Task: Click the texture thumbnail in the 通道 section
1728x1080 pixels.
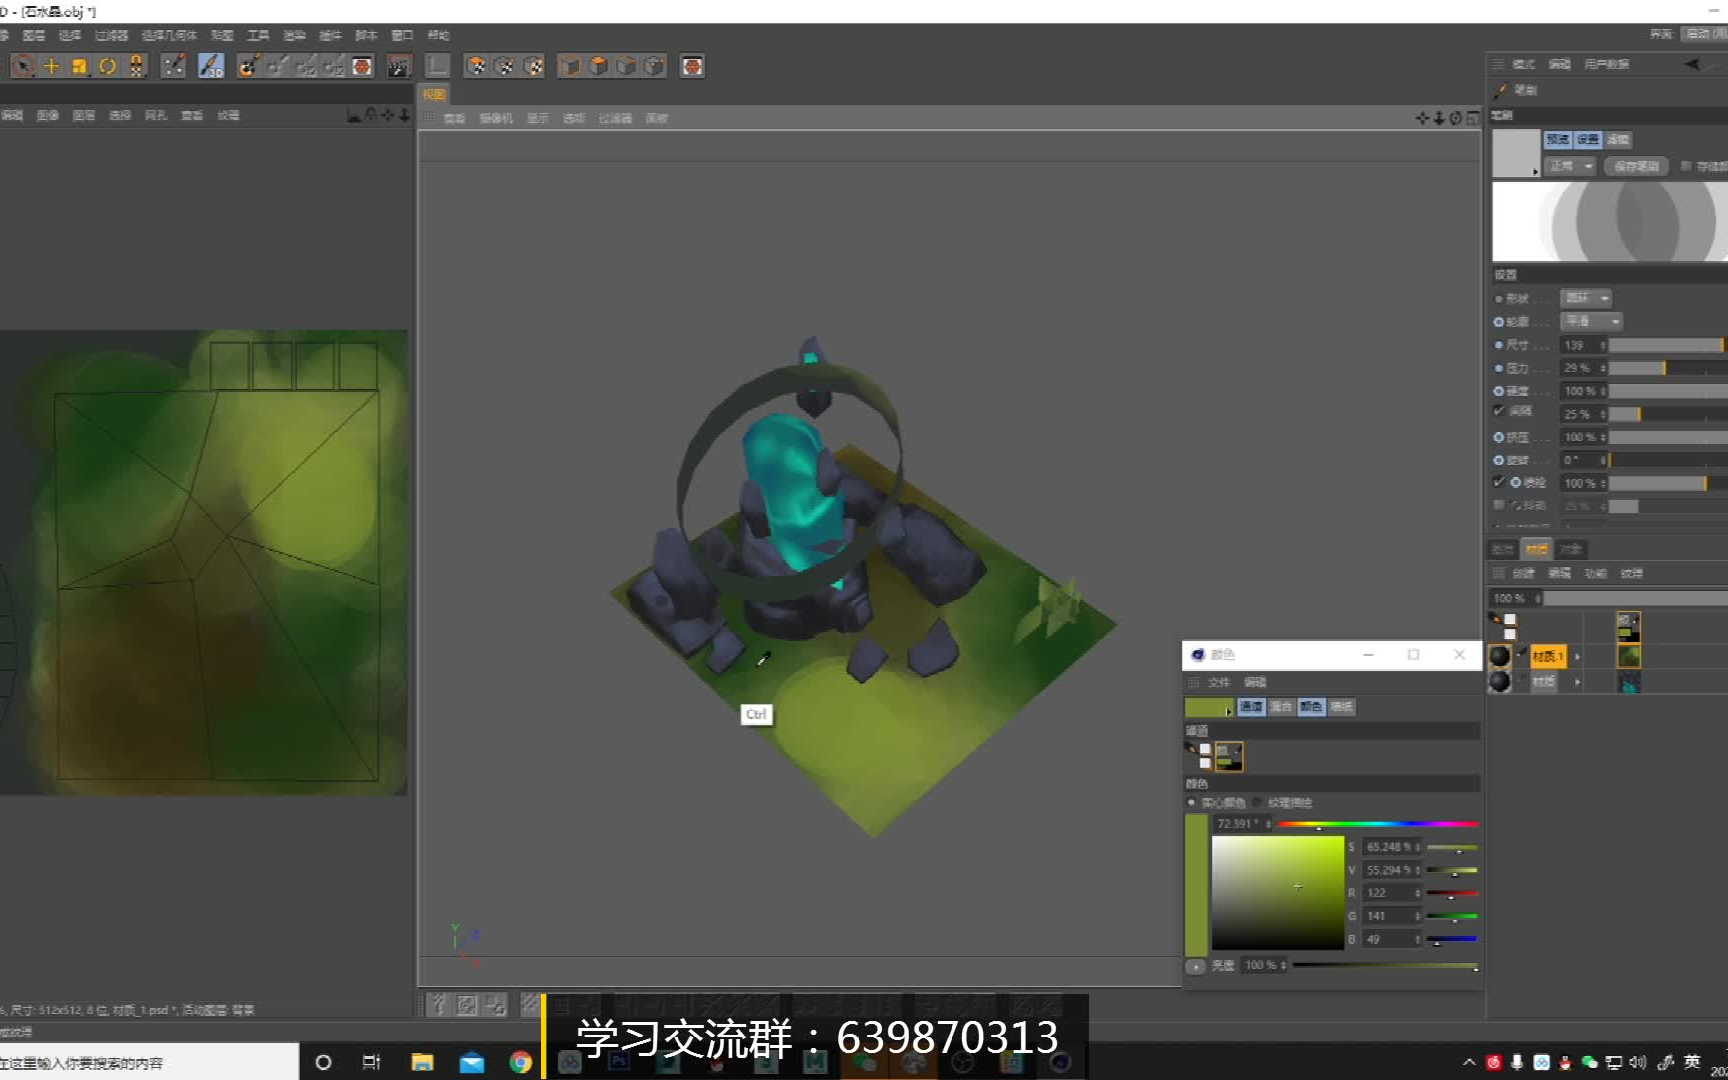Action: tap(1229, 756)
